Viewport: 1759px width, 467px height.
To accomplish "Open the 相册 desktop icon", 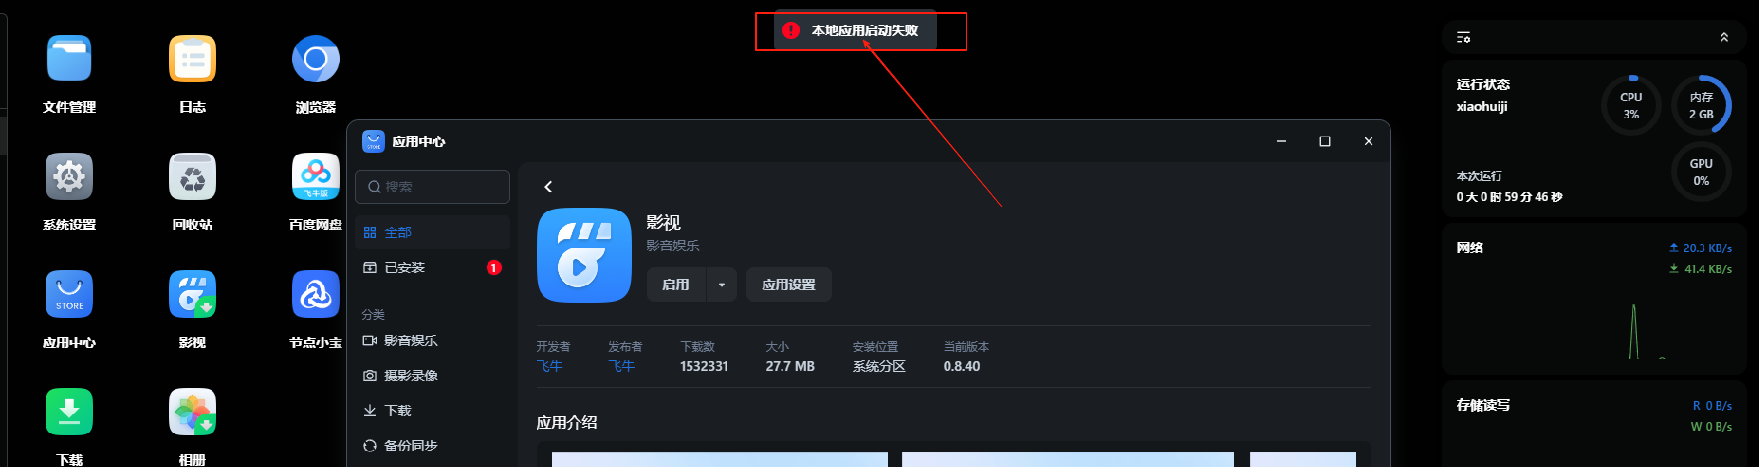I will [192, 412].
